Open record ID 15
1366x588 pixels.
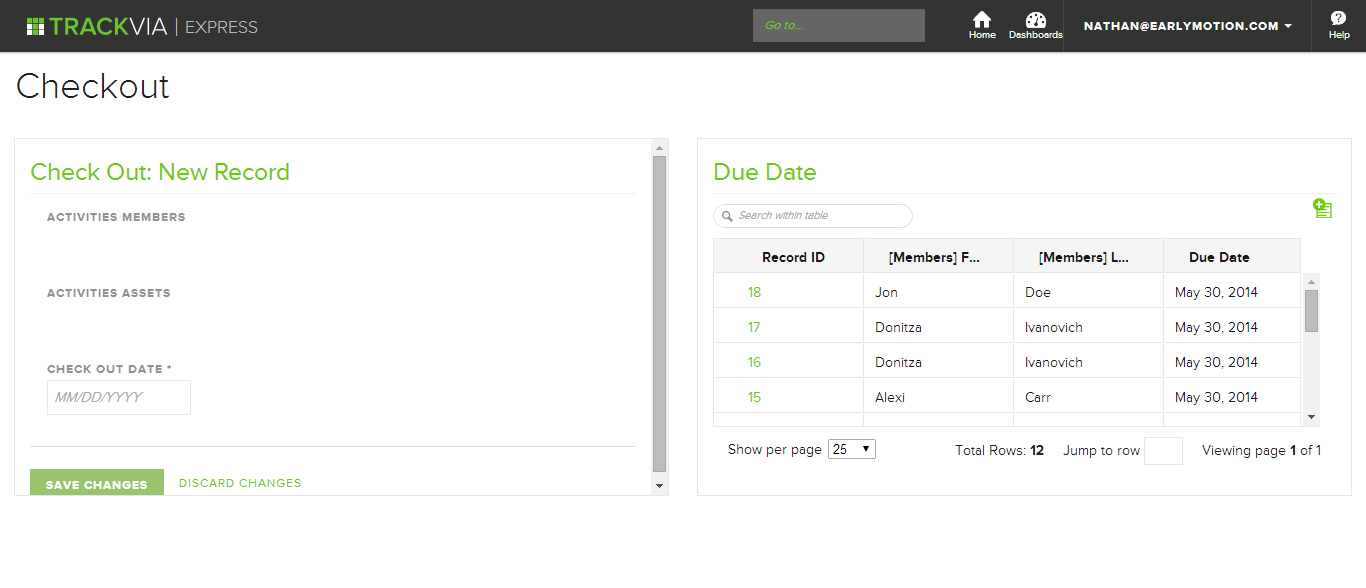754,397
